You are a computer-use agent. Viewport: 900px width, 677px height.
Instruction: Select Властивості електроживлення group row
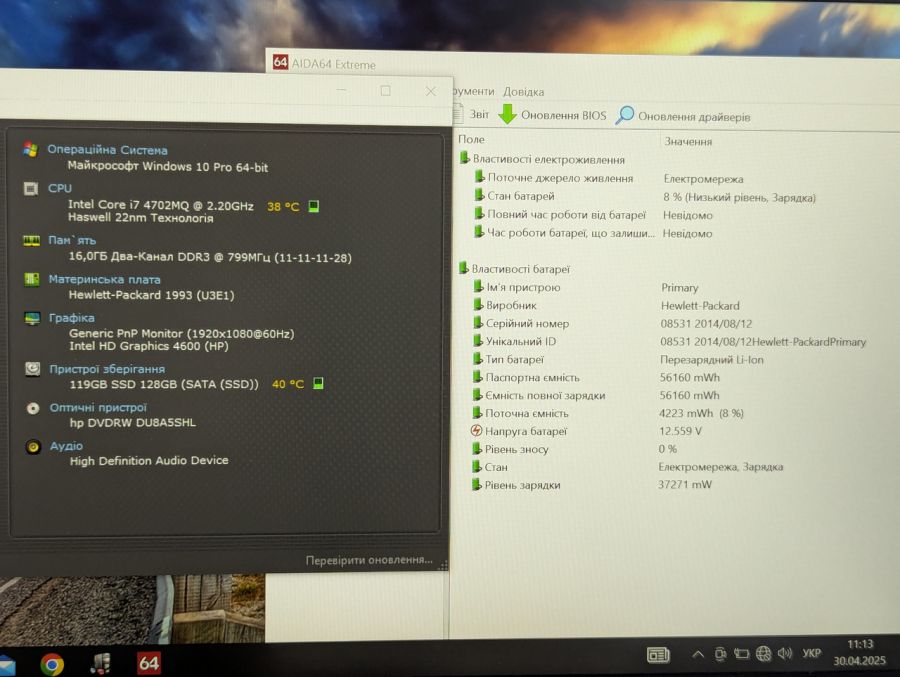[542, 159]
